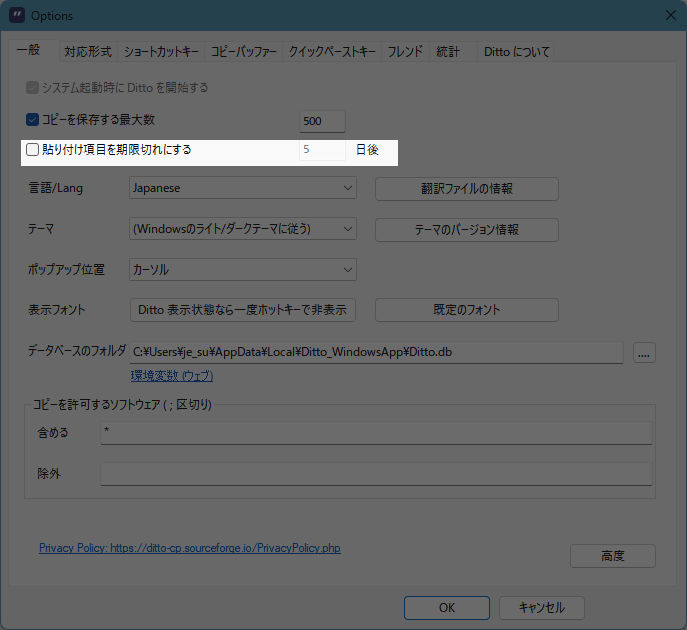Open the database folder browse button

pos(644,353)
